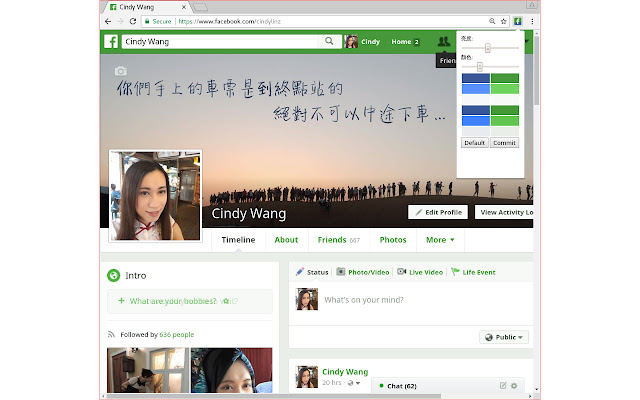
Task: Click What are your hobbies prompt
Action: (x=190, y=301)
